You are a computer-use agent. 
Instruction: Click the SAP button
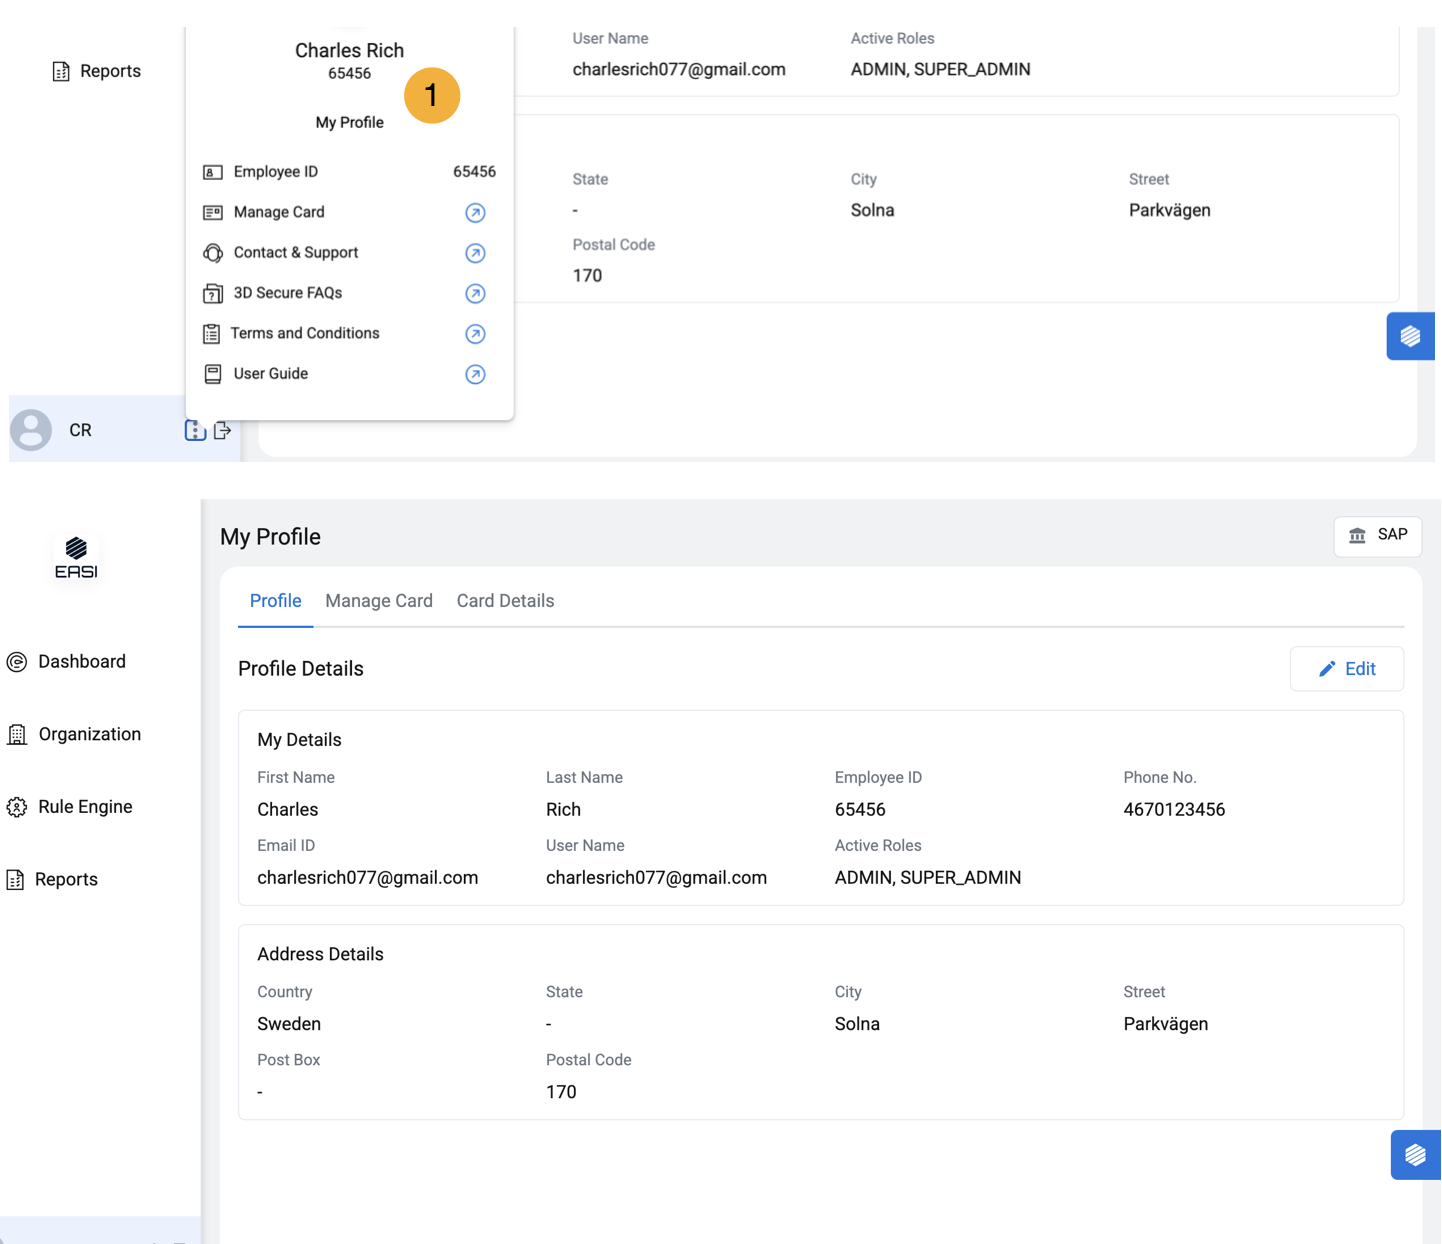coord(1377,536)
